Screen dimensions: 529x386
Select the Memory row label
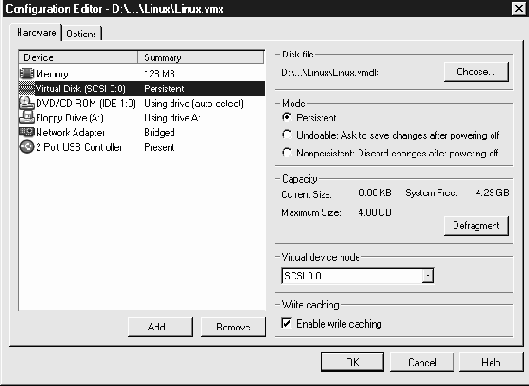click(52, 74)
